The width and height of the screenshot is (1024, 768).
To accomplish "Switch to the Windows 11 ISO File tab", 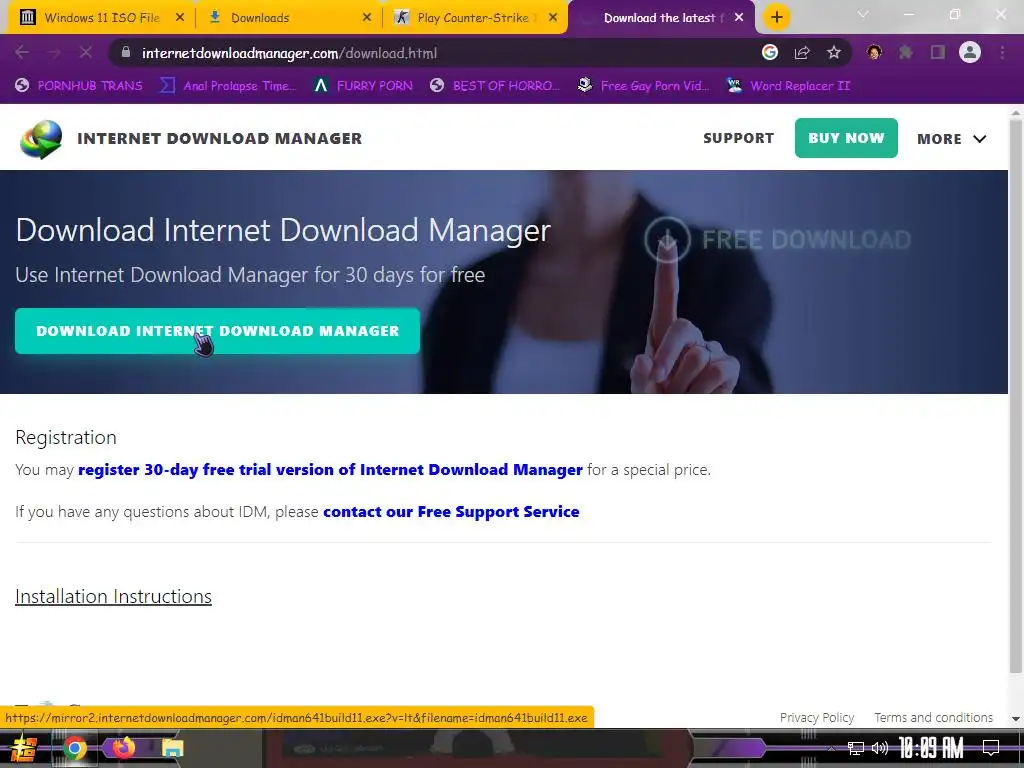I will coord(101,18).
